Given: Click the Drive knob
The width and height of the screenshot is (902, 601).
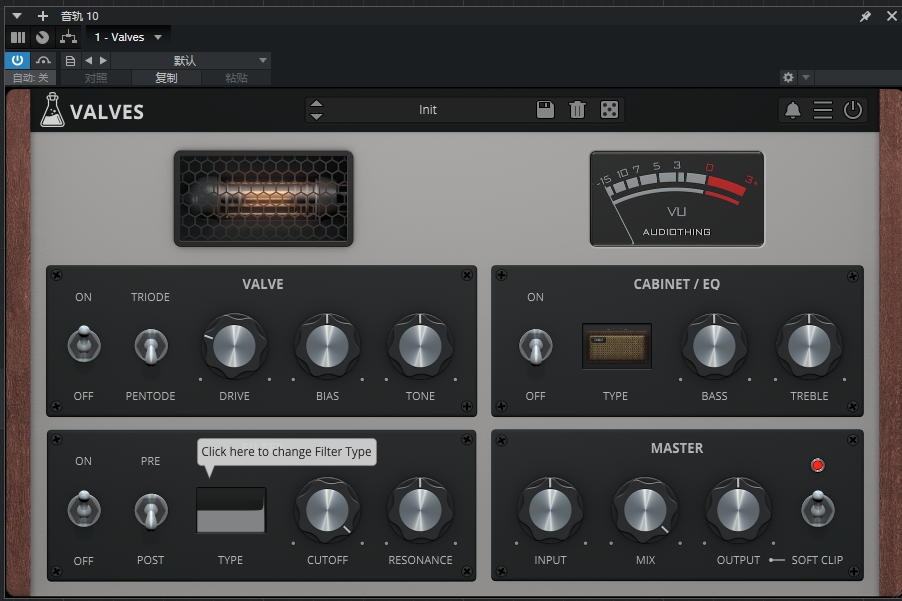Looking at the screenshot, I should 234,347.
